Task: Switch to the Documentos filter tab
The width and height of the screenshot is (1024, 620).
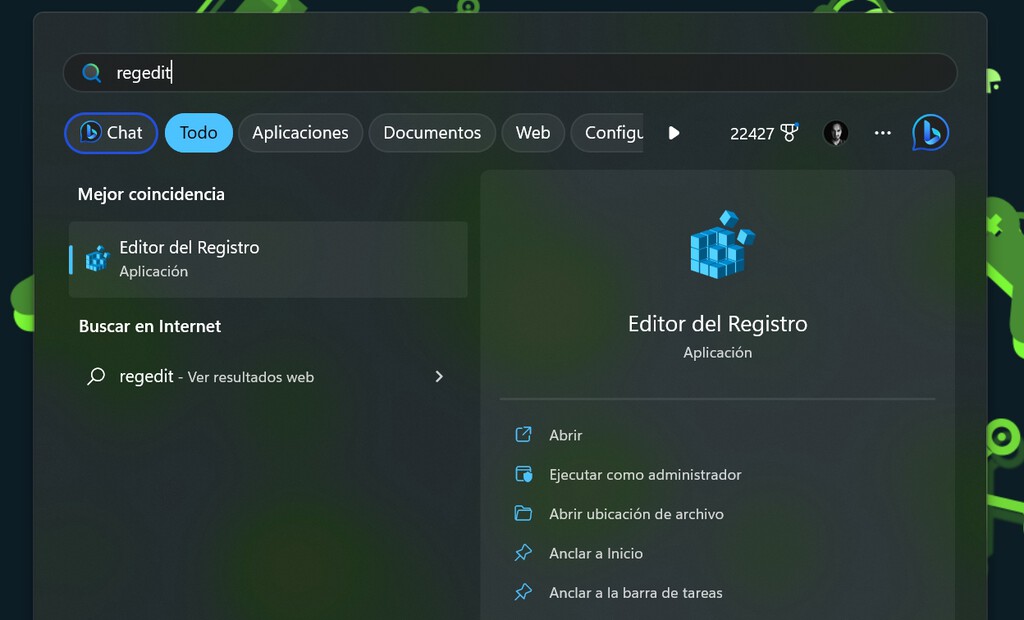Action: (431, 132)
